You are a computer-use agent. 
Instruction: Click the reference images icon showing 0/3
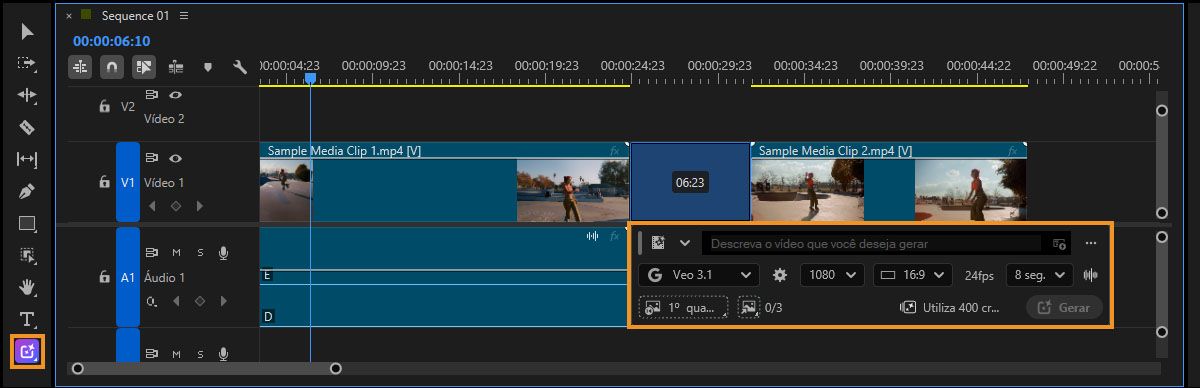click(x=749, y=307)
